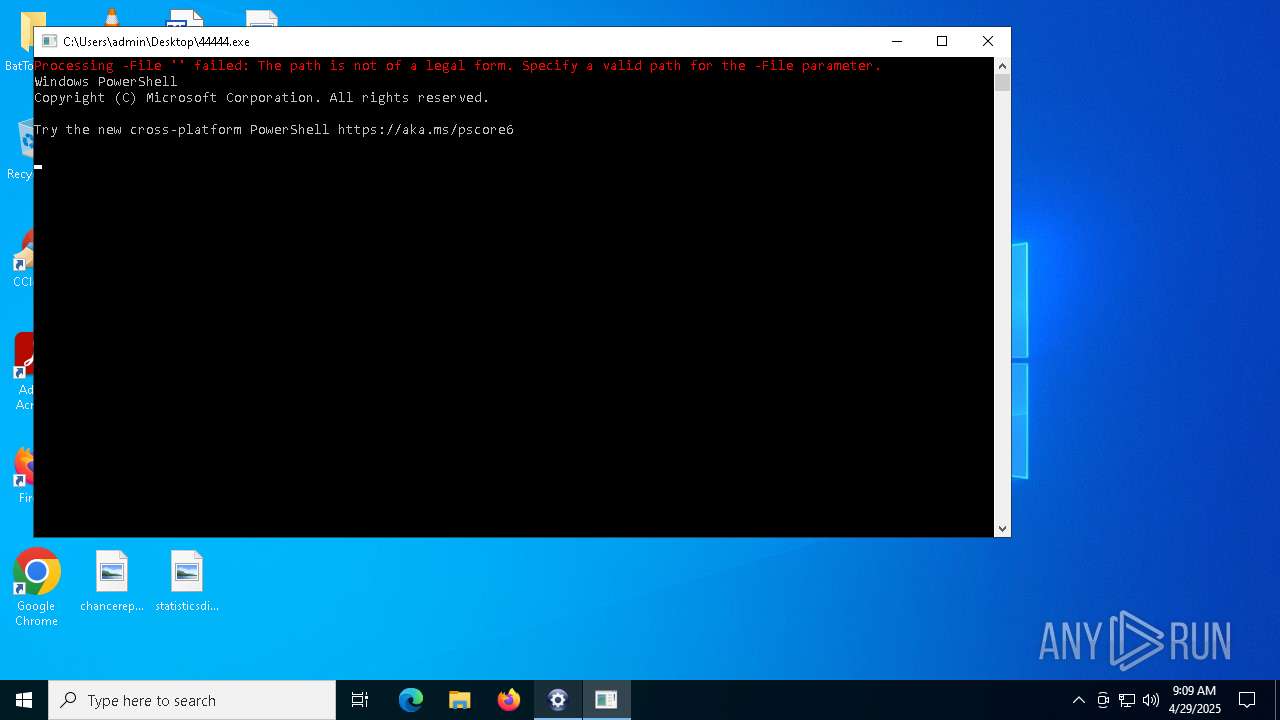1280x720 pixels.
Task: Open File Explorer from the taskbar
Action: (460, 700)
